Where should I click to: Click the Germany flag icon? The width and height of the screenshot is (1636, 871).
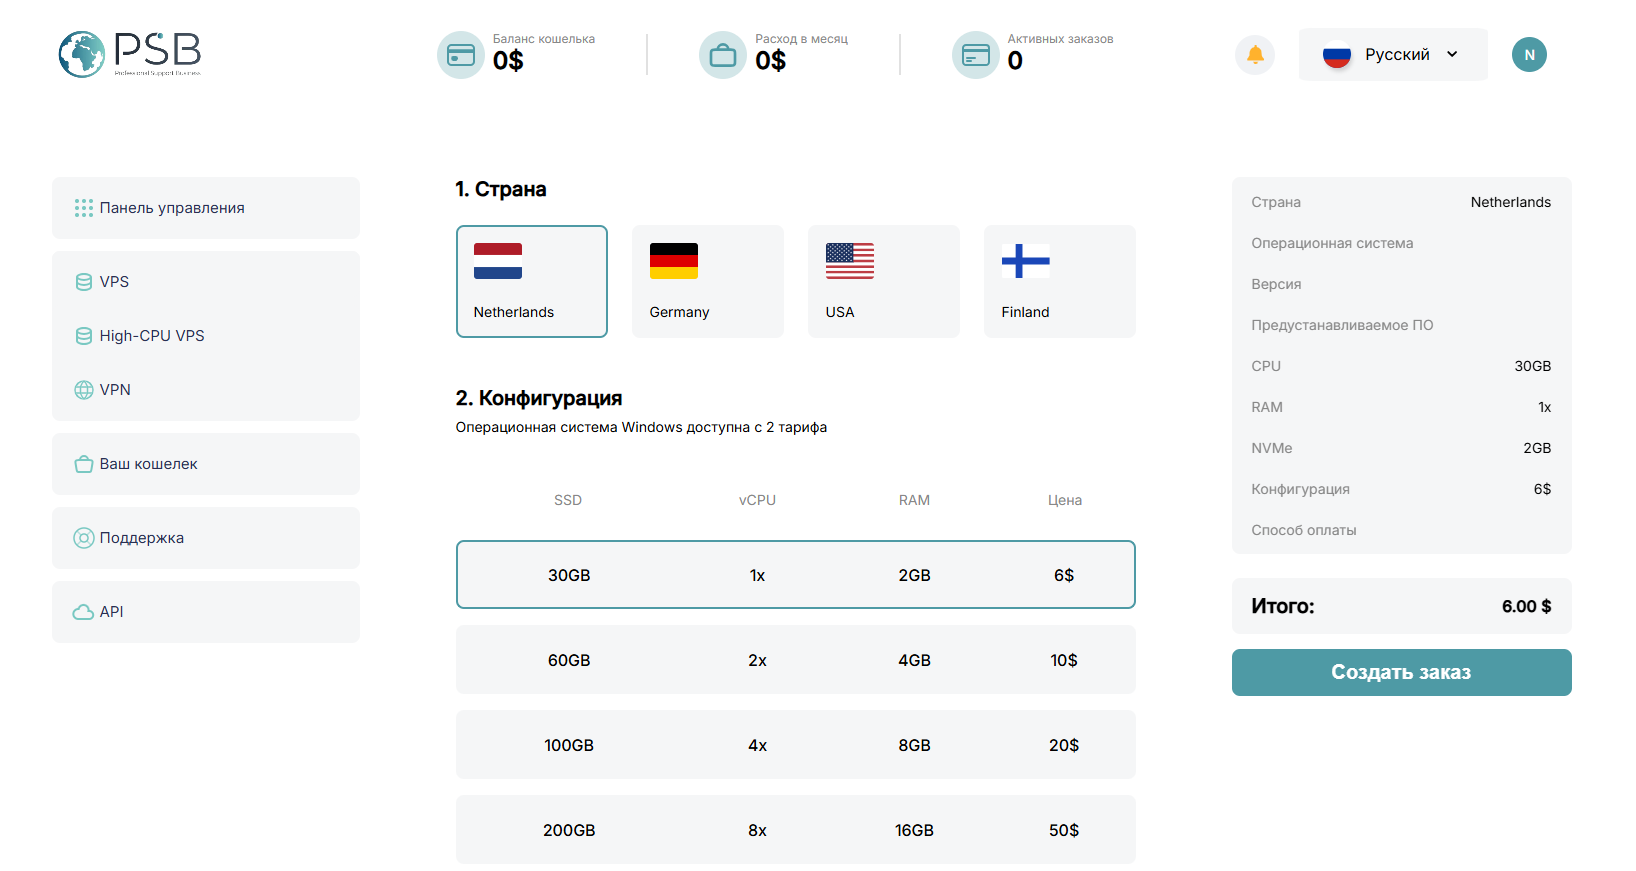pyautogui.click(x=674, y=261)
